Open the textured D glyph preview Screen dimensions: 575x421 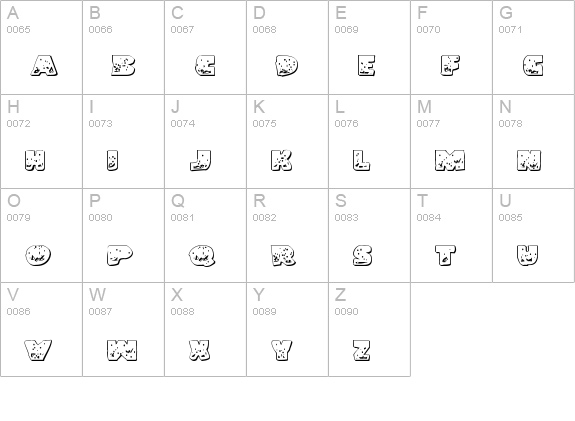286,66
